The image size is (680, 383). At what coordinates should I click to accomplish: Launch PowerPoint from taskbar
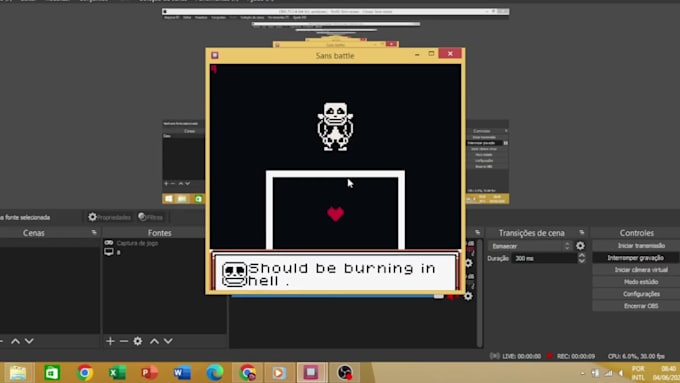[150, 373]
